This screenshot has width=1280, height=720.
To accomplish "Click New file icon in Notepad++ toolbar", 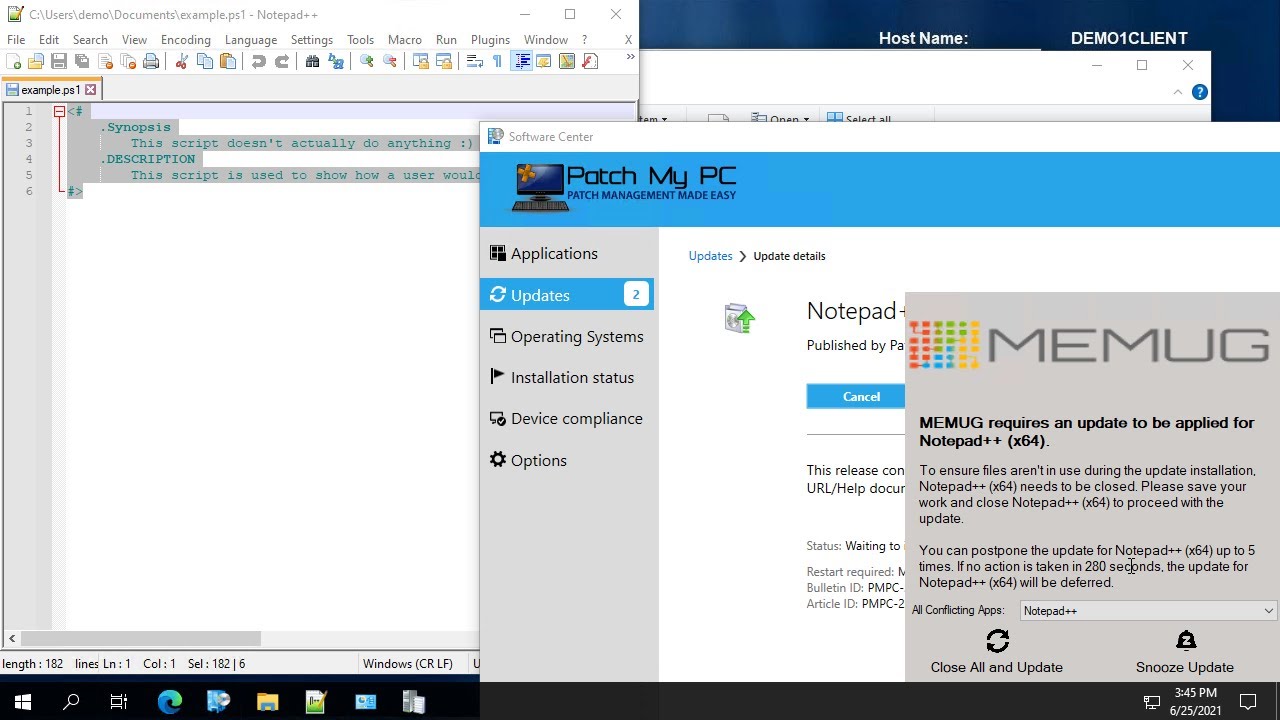I will (x=13, y=62).
